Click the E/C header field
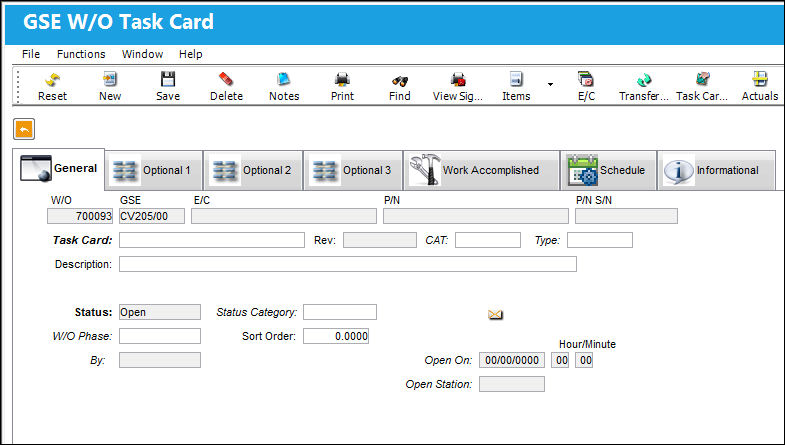Screen dimensions: 785x445 [284, 216]
